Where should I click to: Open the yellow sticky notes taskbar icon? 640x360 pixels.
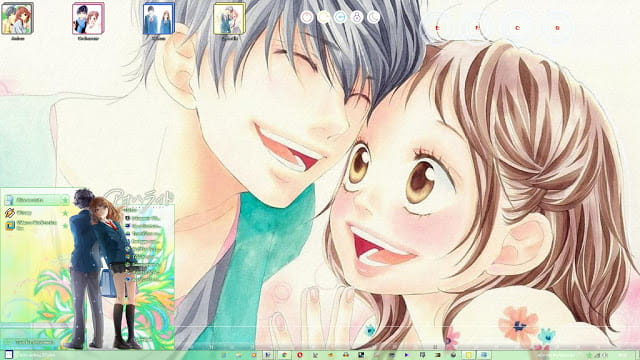point(469,355)
